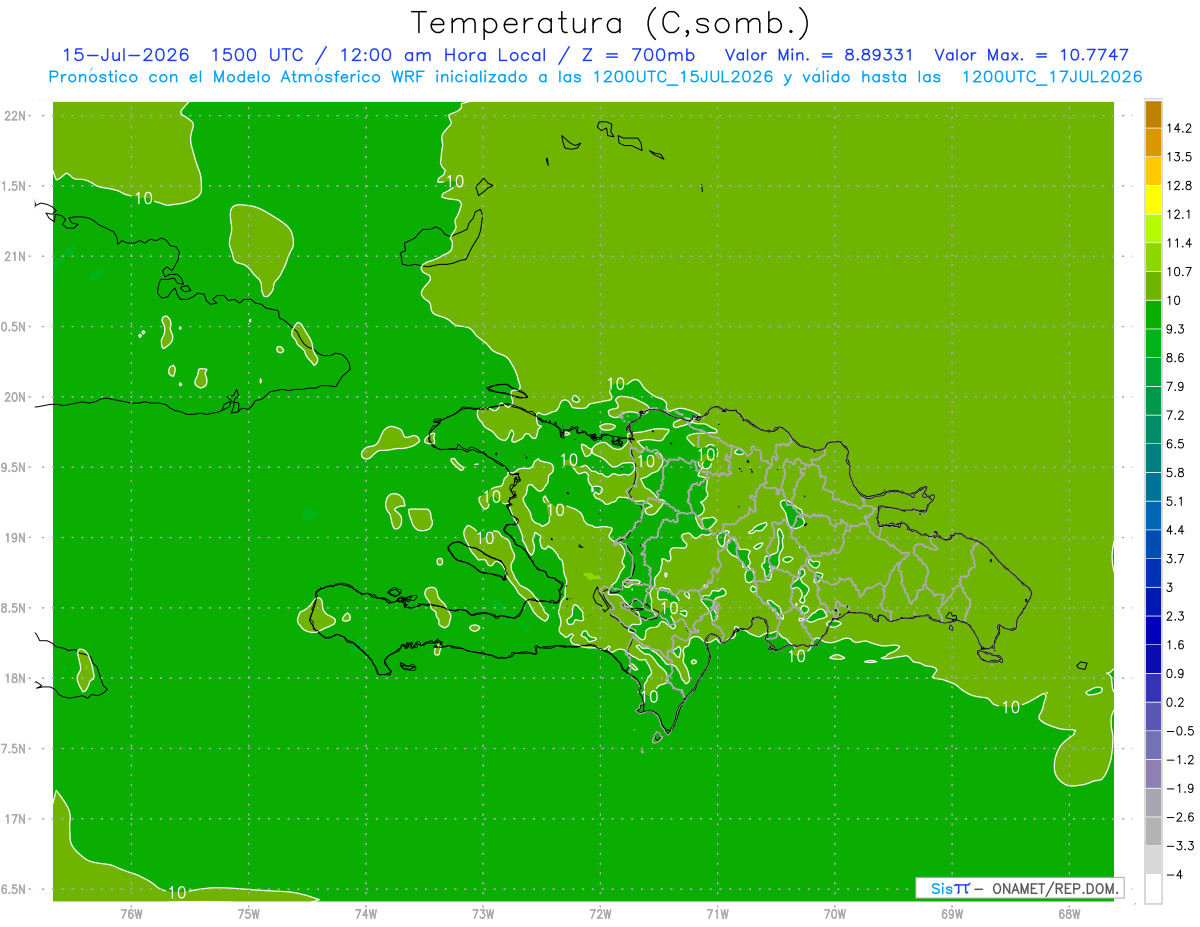Click the colorbar value "14.2"

coord(1180,128)
